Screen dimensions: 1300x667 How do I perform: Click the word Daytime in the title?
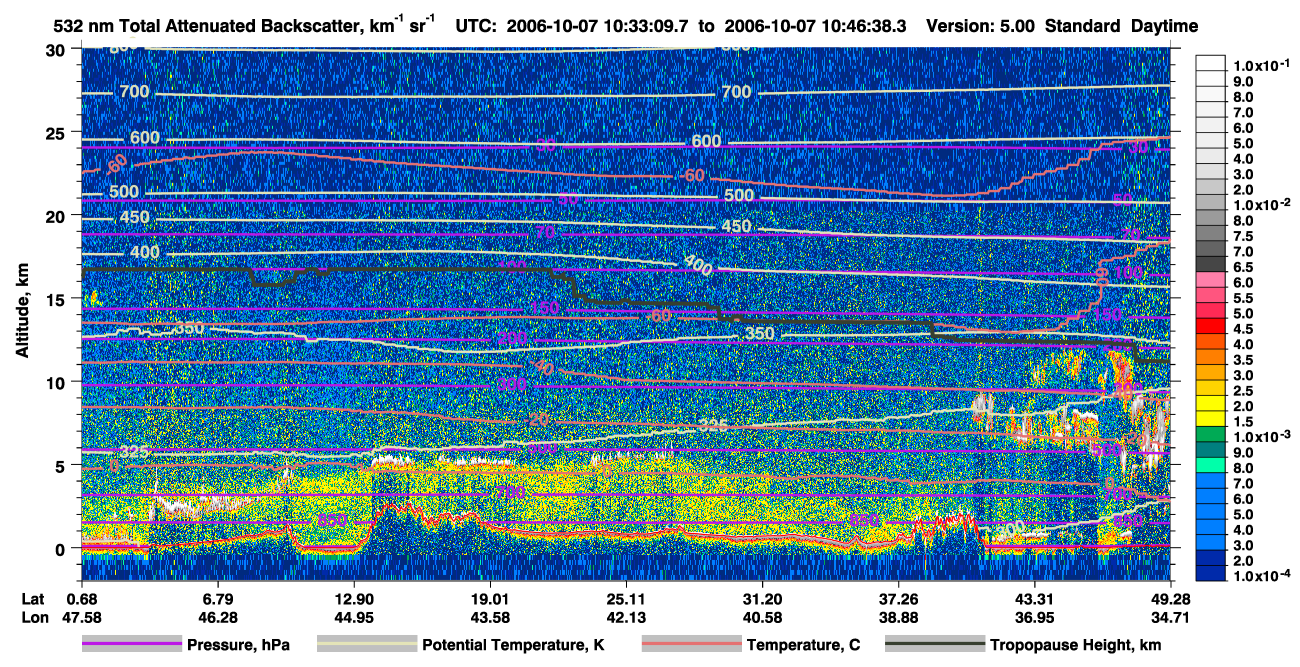tap(1164, 27)
